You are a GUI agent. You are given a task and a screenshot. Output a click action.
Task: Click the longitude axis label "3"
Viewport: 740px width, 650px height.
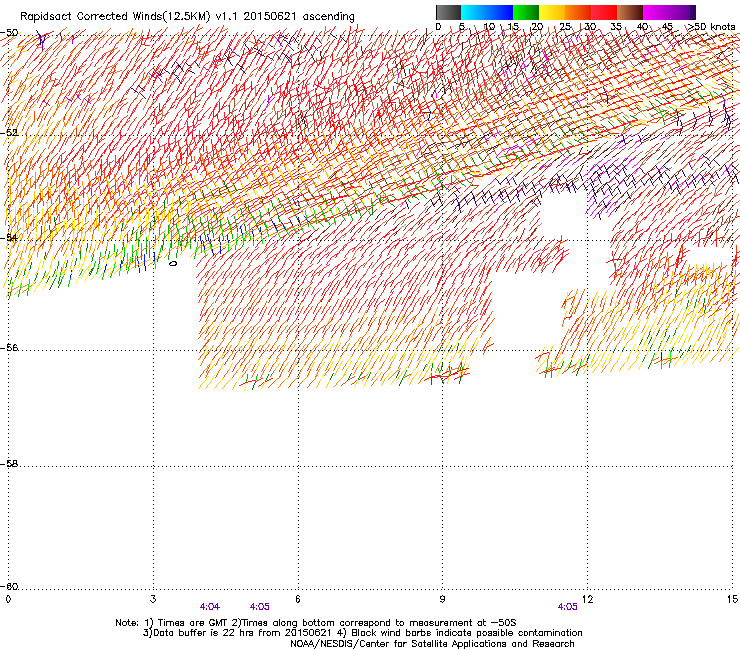153,599
